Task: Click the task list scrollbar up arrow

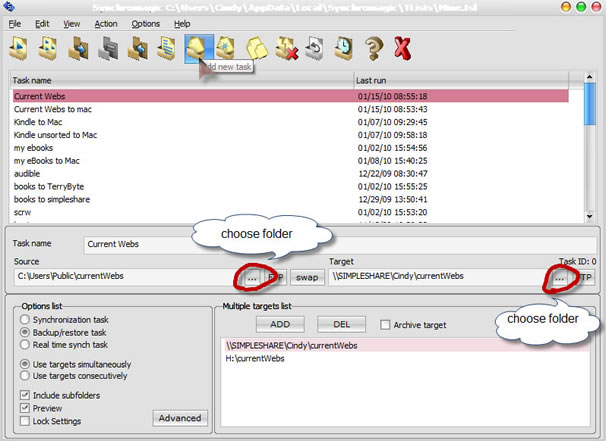Action: [x=589, y=77]
